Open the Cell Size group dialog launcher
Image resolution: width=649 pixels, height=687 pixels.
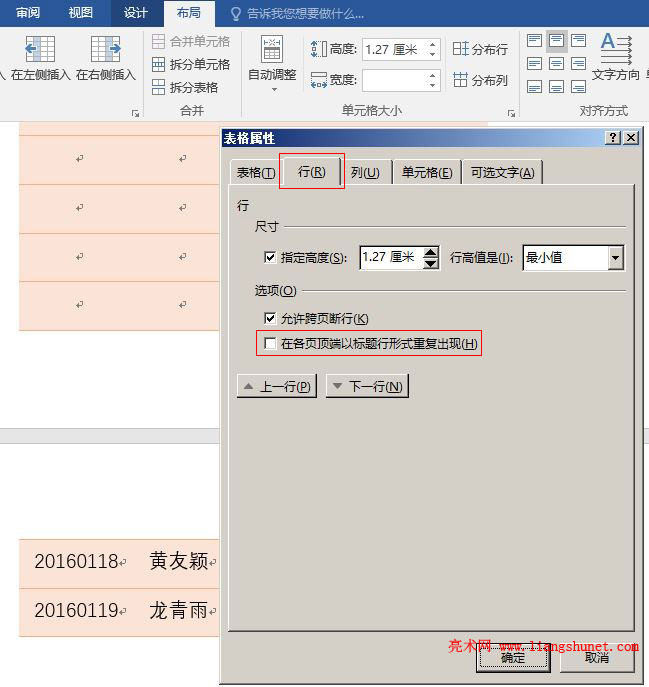coord(511,113)
